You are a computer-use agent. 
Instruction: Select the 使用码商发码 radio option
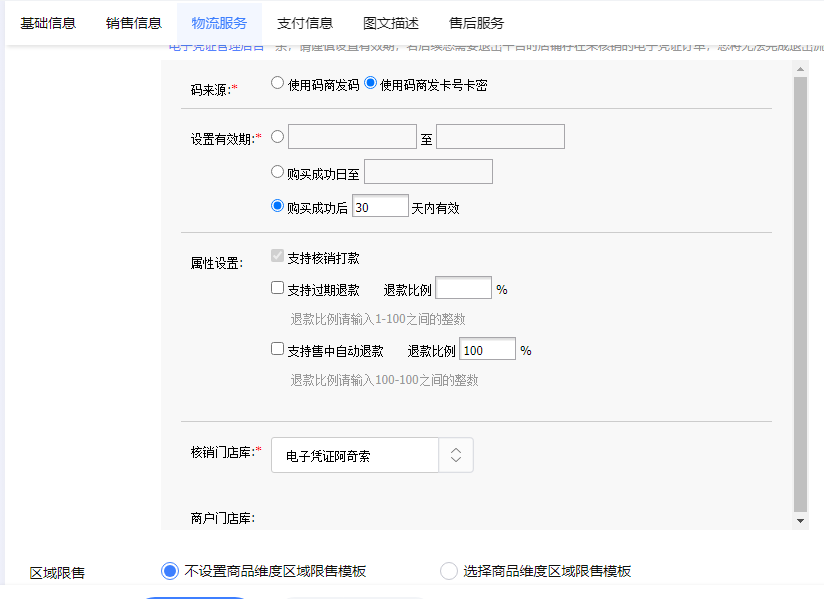point(278,84)
